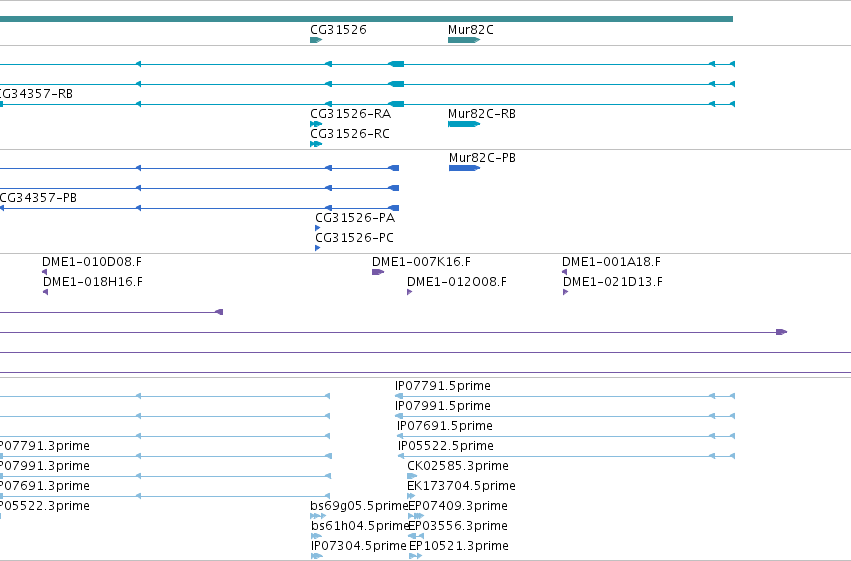Click the IP07791.5prime label
Viewport: 851px width, 561px height.
(x=443, y=386)
